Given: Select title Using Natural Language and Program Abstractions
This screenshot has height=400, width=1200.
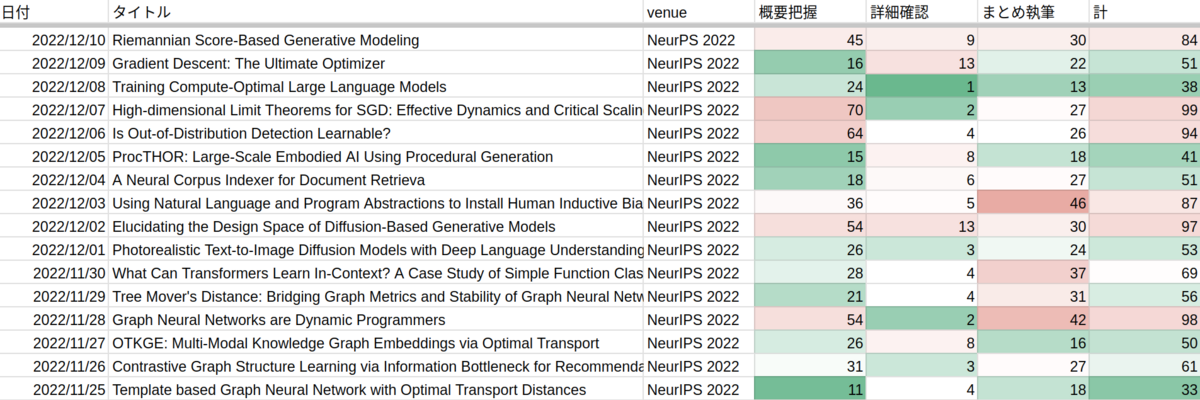Looking at the screenshot, I should [376, 204].
